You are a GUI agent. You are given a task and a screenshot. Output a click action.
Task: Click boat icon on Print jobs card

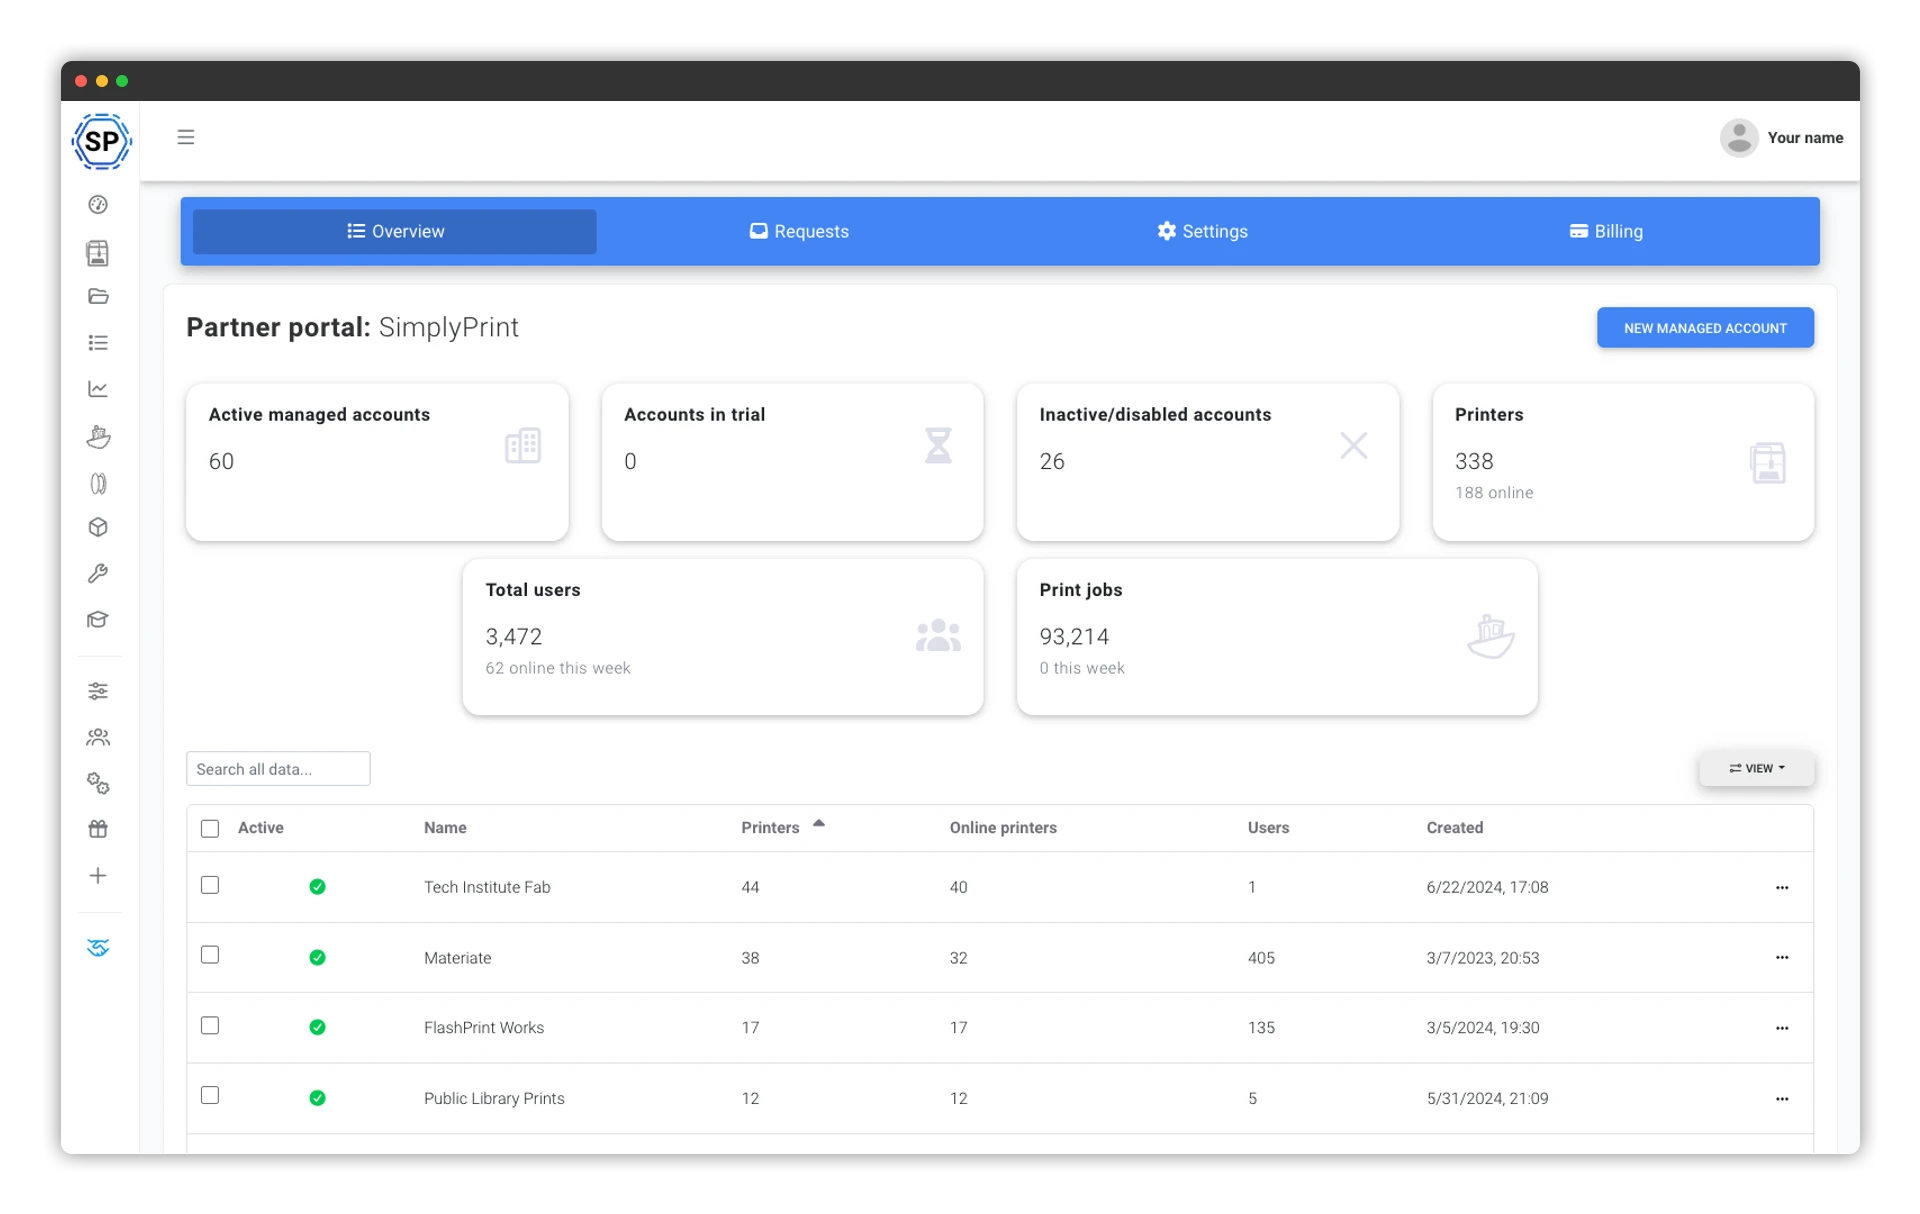point(1491,636)
